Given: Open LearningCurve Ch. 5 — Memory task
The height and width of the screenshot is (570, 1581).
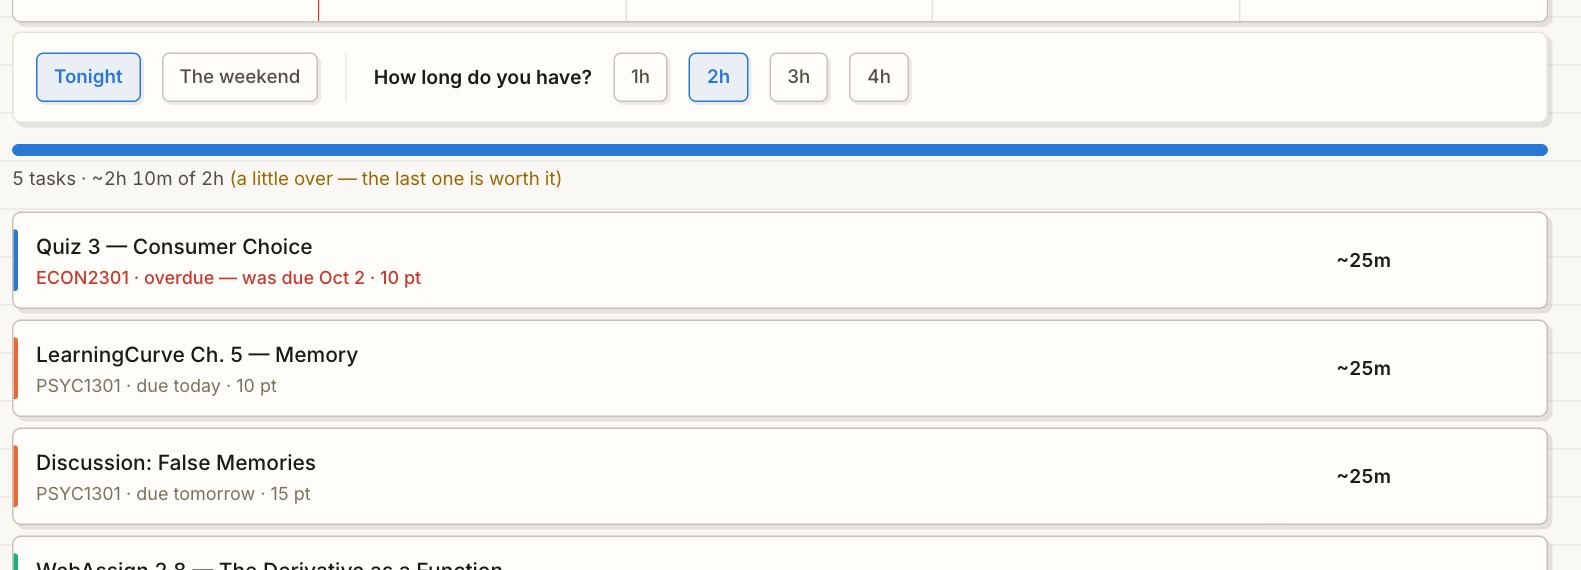Looking at the screenshot, I should click(x=780, y=368).
